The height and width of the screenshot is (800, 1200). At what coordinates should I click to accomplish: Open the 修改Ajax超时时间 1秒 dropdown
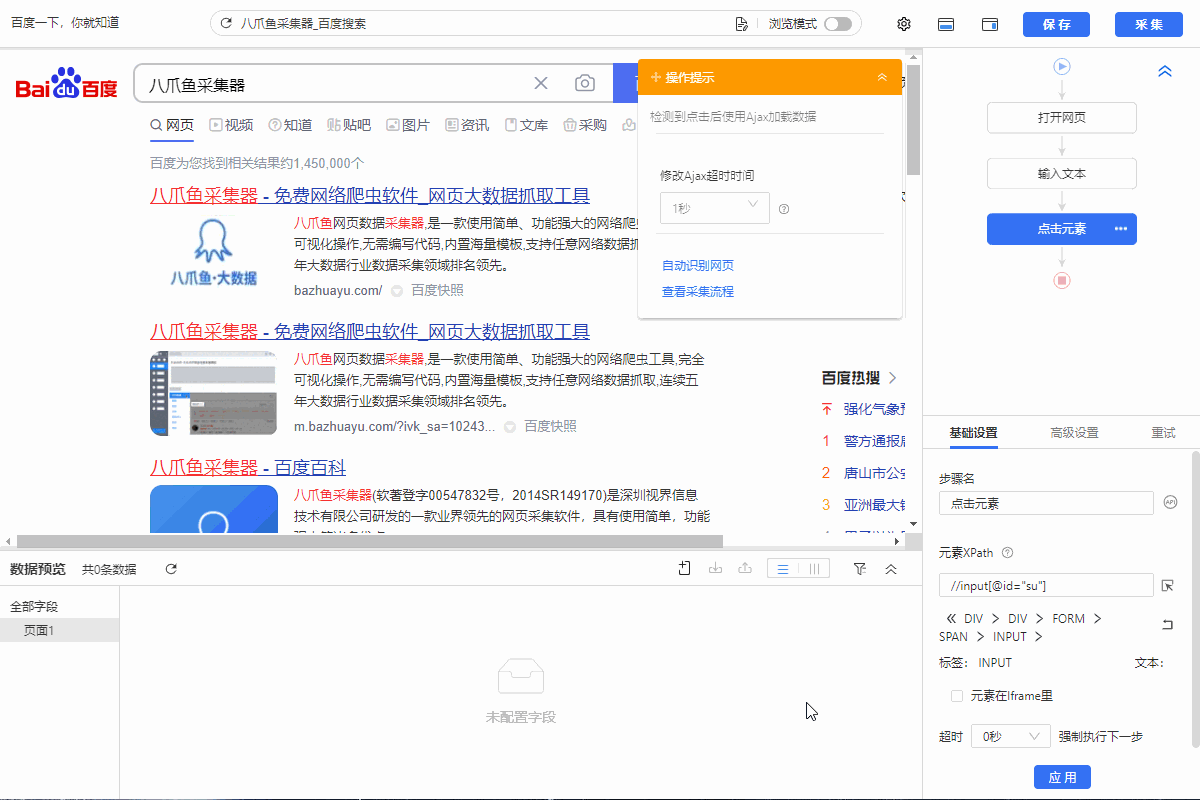(715, 208)
